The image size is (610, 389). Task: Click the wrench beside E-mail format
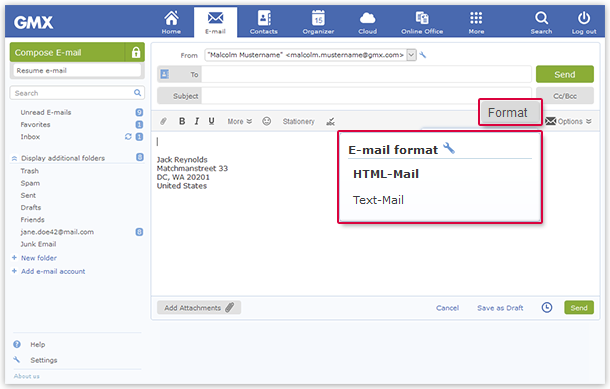pos(449,148)
